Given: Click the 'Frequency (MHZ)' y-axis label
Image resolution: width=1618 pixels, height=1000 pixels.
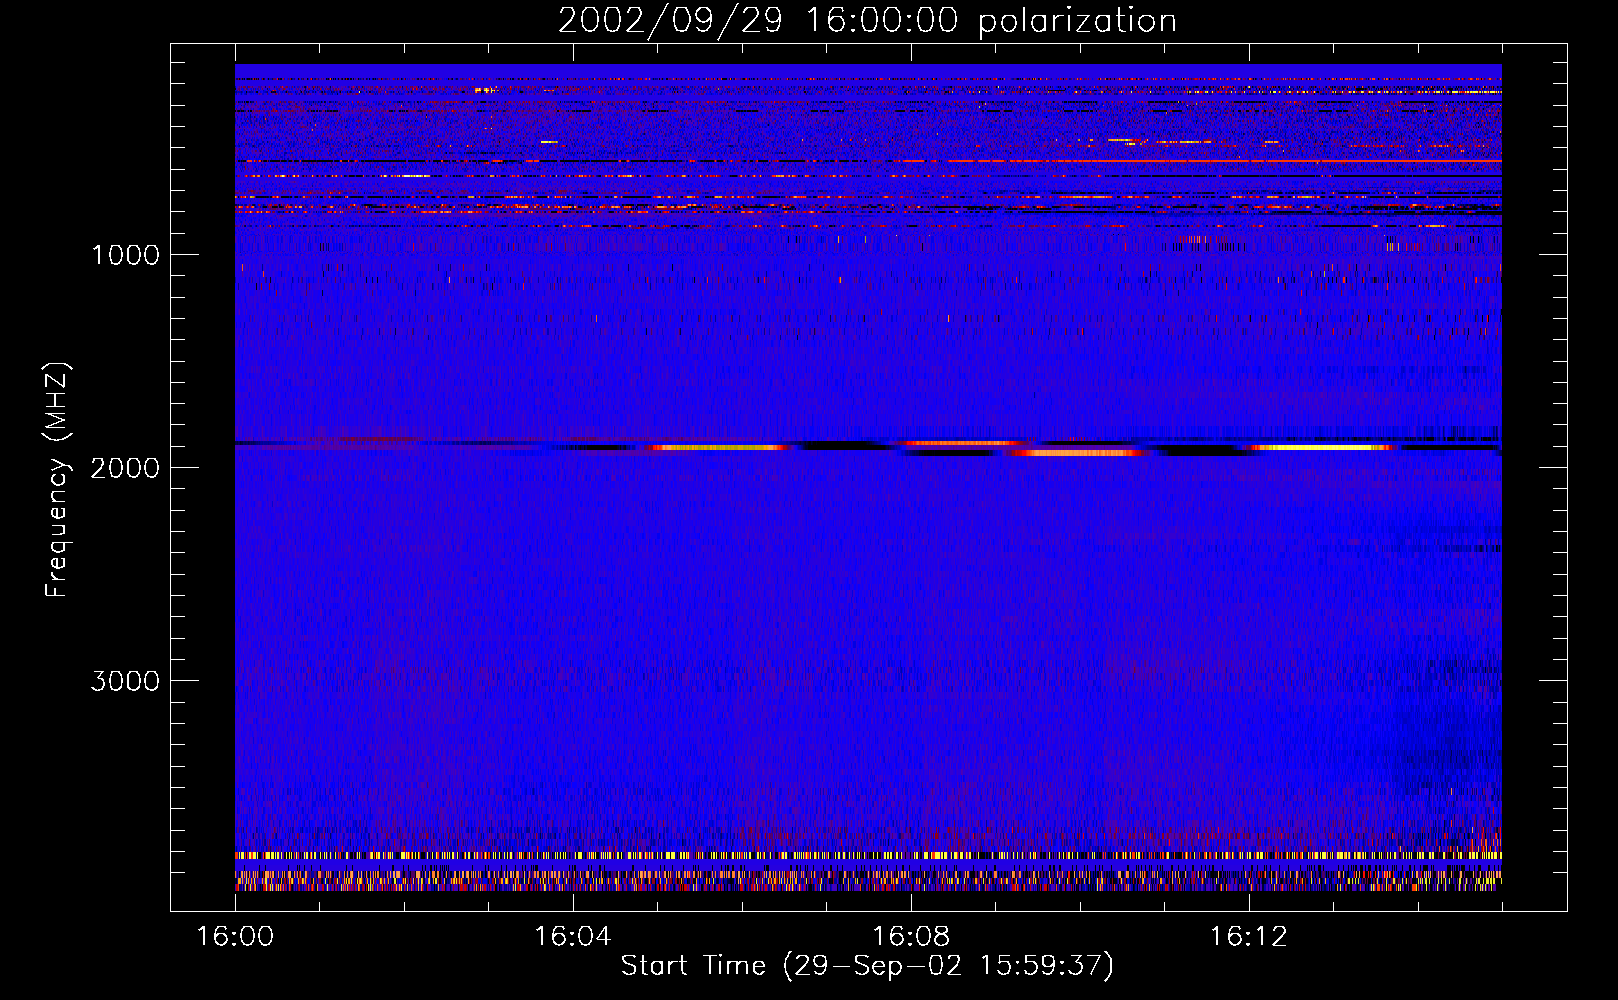Looking at the screenshot, I should [x=57, y=480].
